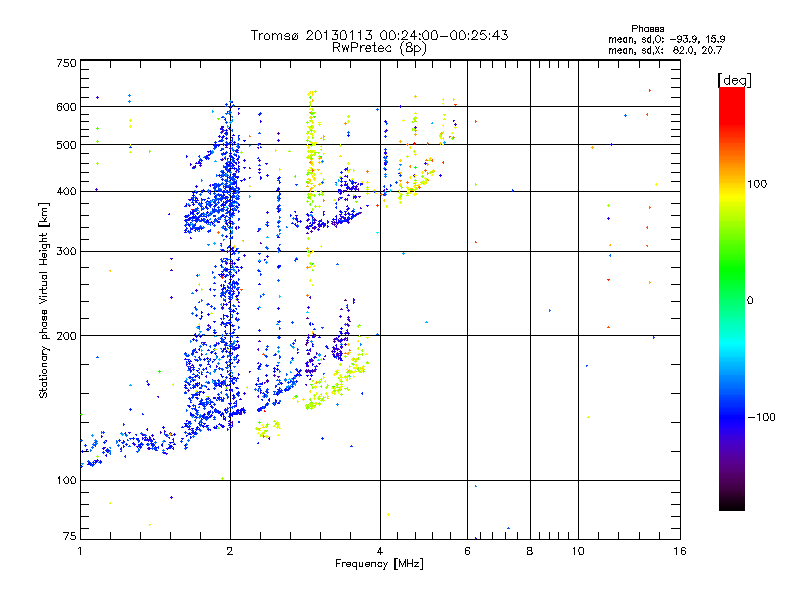Viewport: 800px width, 600px height.
Task: Click the '8' frequency axis tick label
Action: (x=530, y=551)
